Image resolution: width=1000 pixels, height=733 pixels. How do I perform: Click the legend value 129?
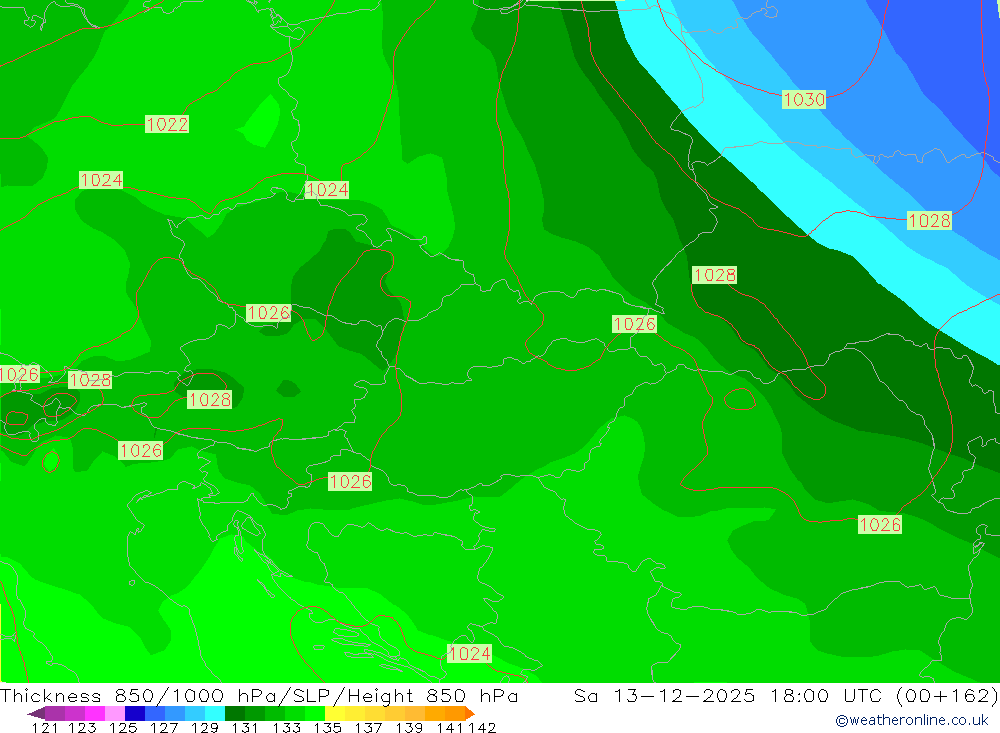pyautogui.click(x=205, y=728)
